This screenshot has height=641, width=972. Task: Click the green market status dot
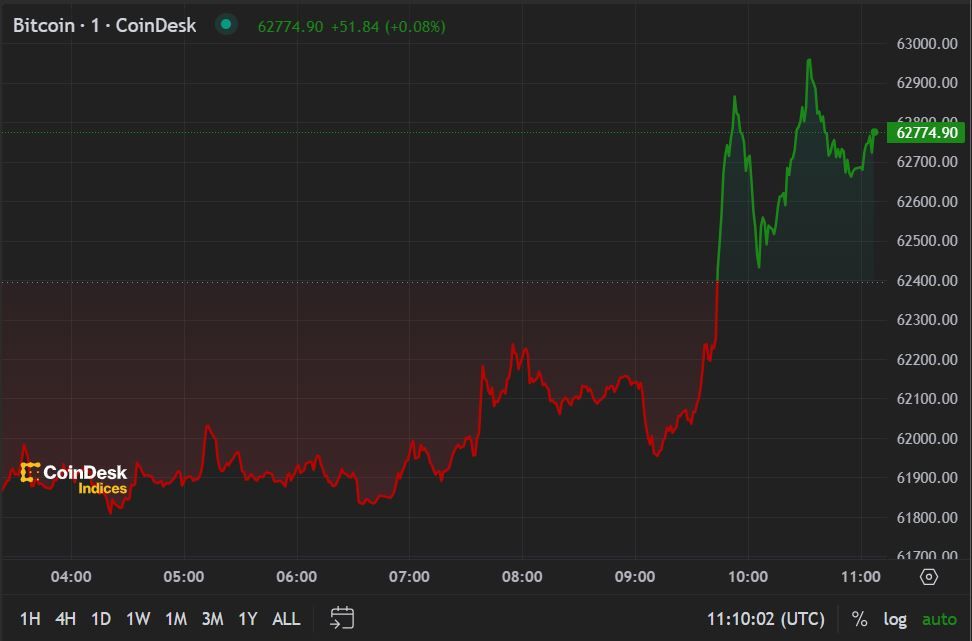226,24
